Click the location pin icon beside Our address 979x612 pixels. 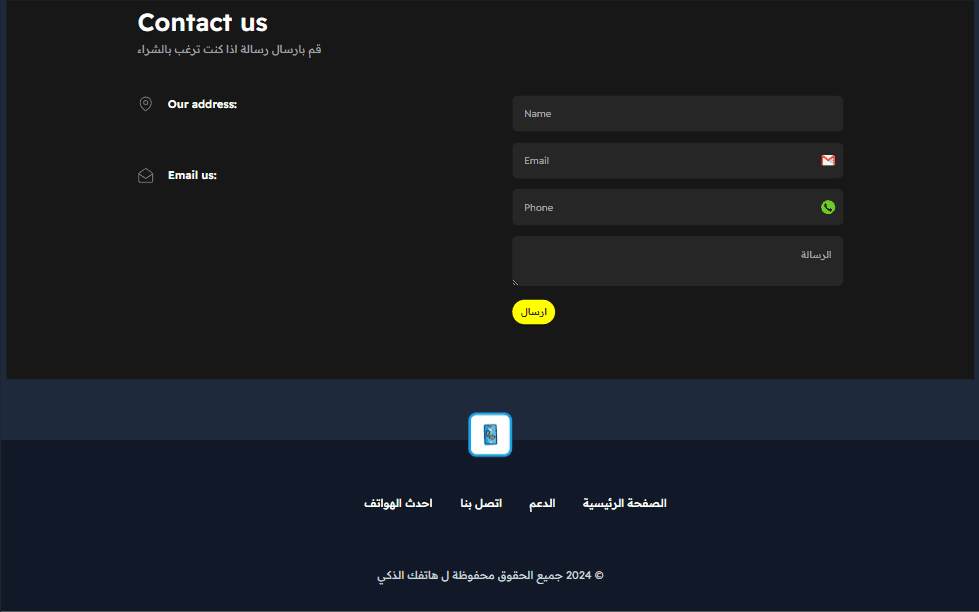point(145,104)
